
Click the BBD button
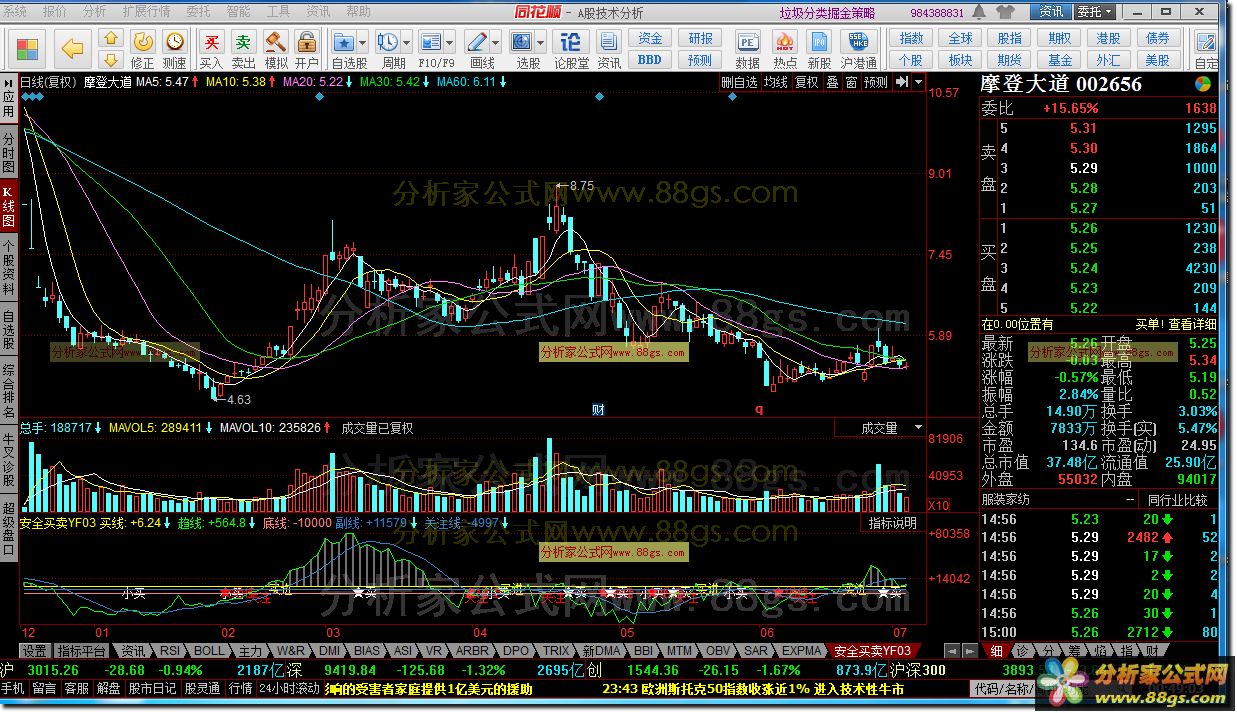click(x=650, y=59)
